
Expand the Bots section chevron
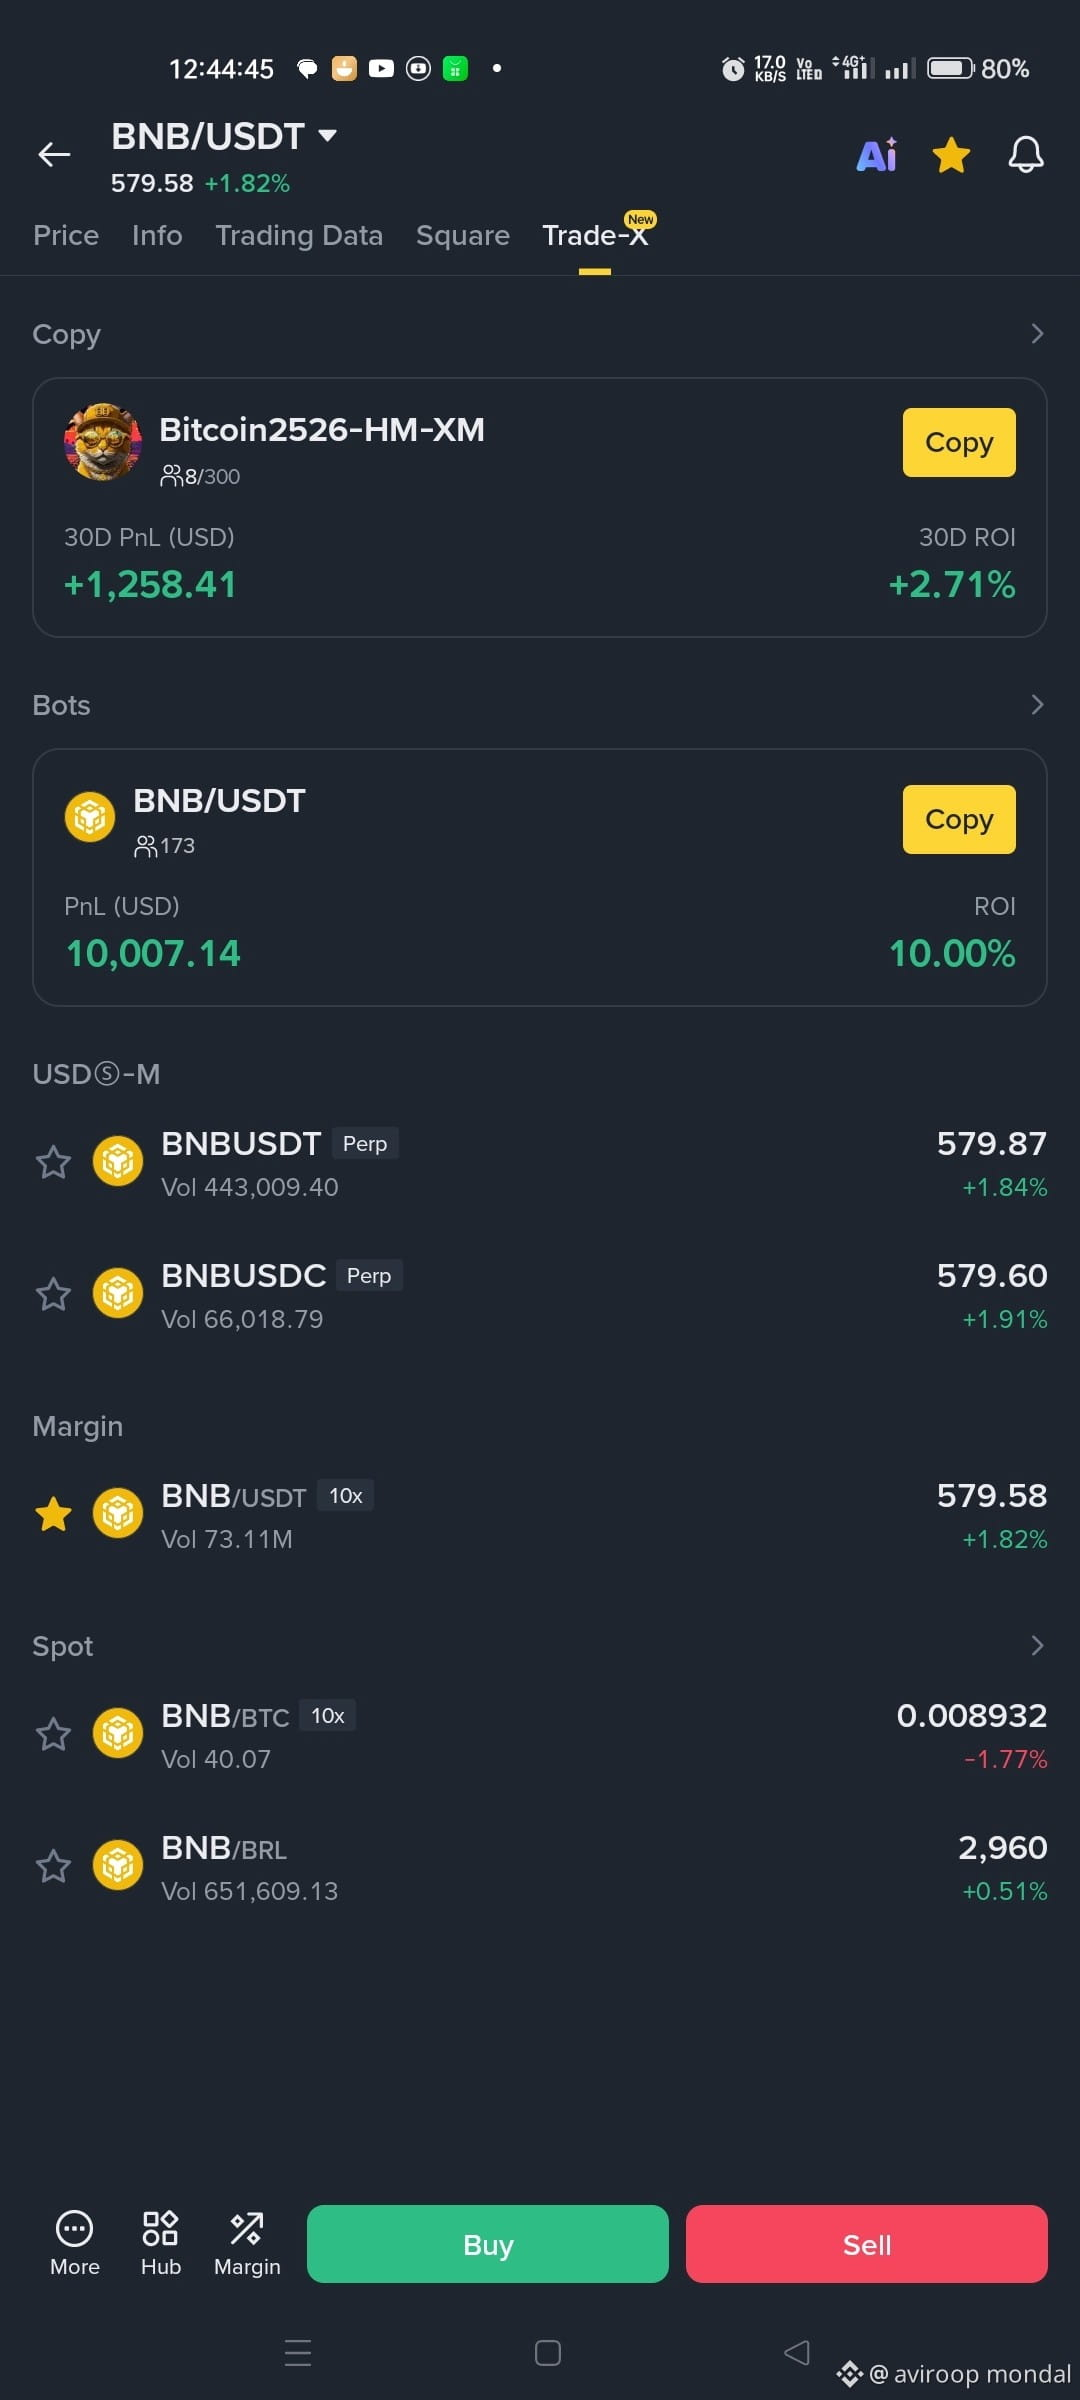(1037, 704)
